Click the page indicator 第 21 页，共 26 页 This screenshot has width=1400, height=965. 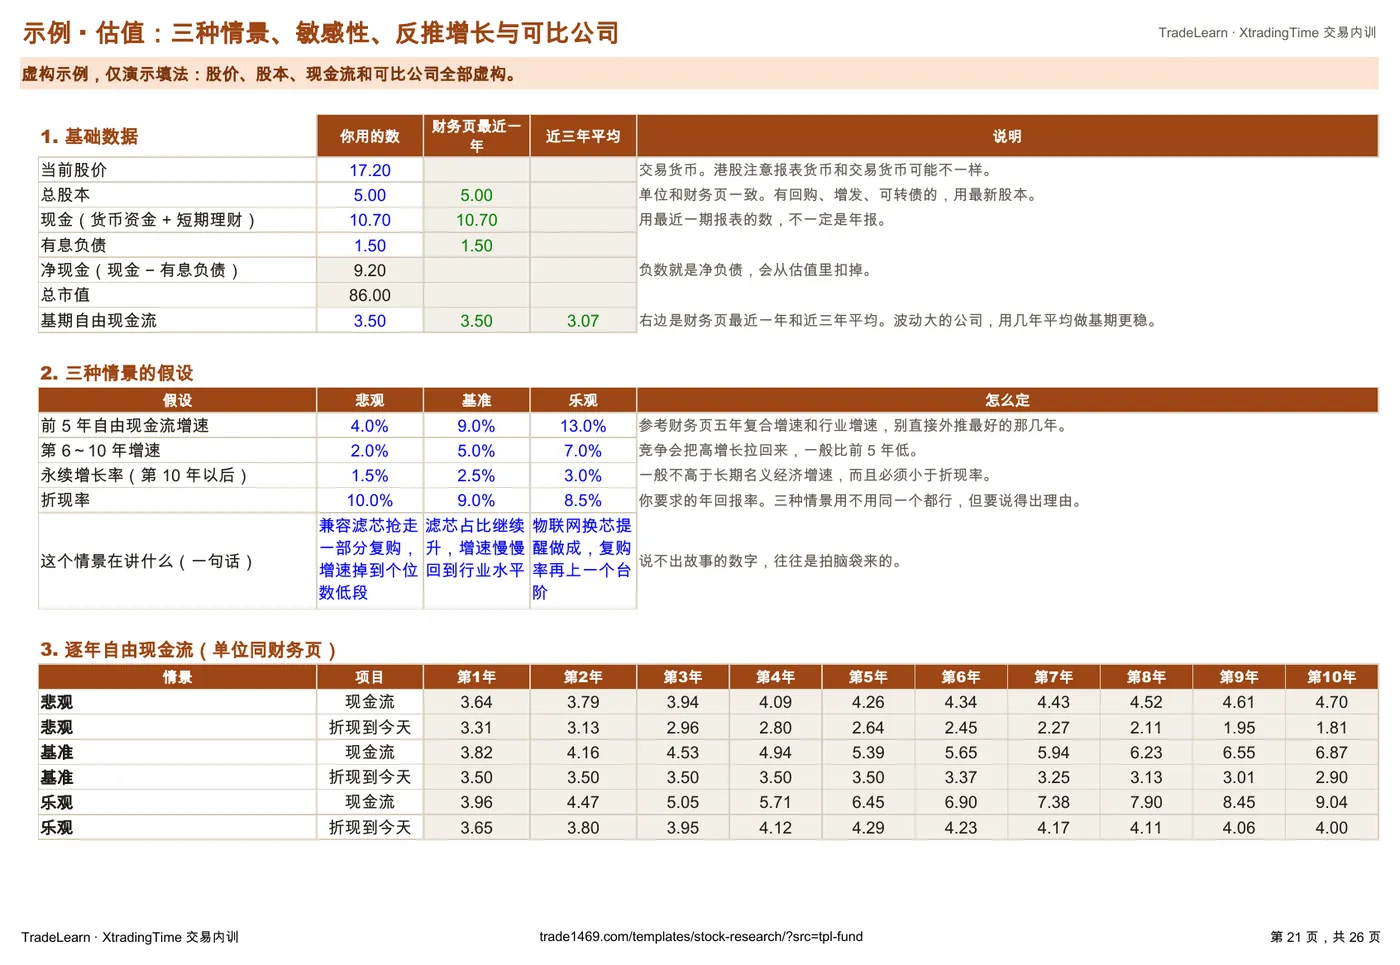[x=1325, y=937]
